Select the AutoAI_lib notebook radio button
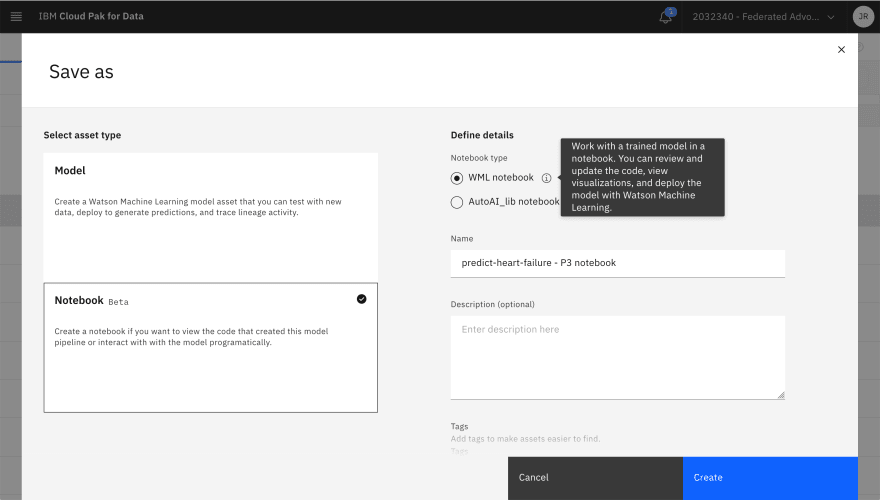Screen dimensions: 880x500 pyautogui.click(x=457, y=202)
